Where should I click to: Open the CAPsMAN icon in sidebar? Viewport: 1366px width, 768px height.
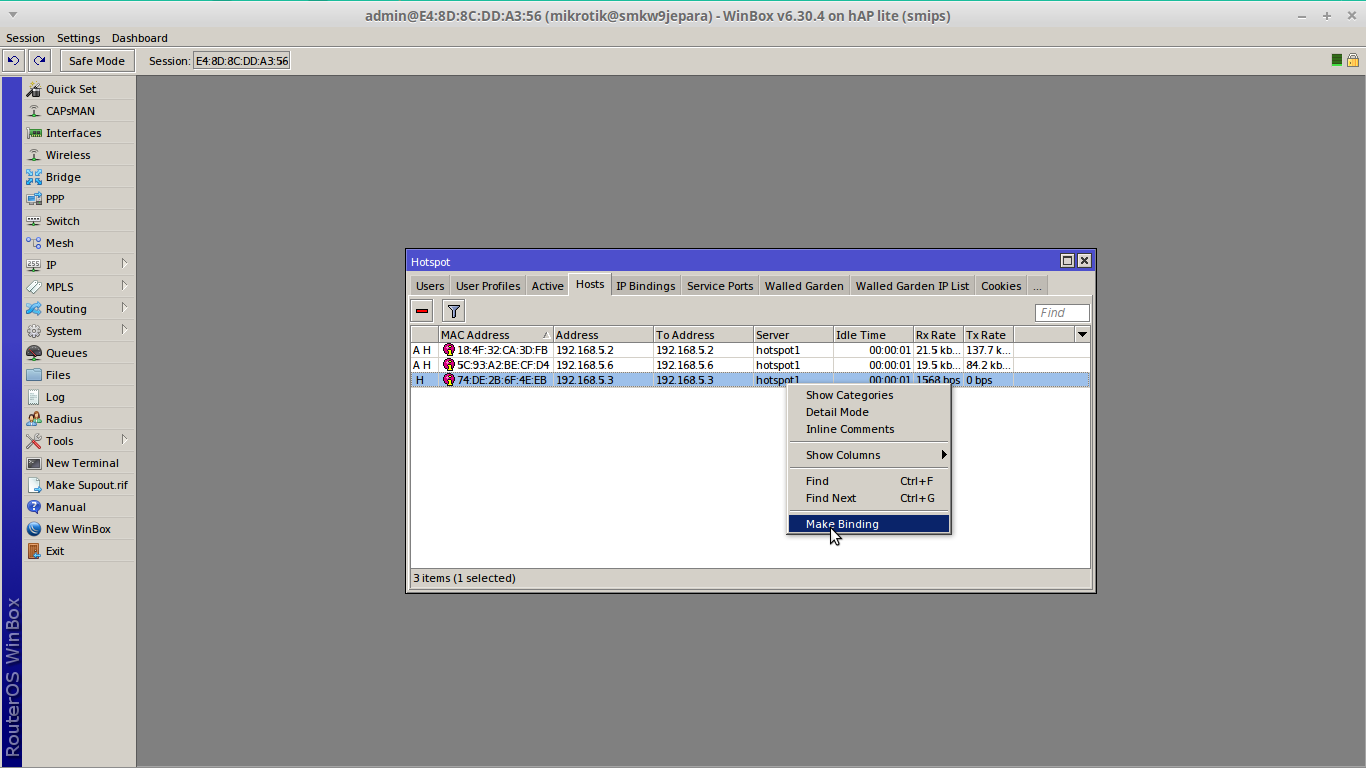tap(34, 111)
